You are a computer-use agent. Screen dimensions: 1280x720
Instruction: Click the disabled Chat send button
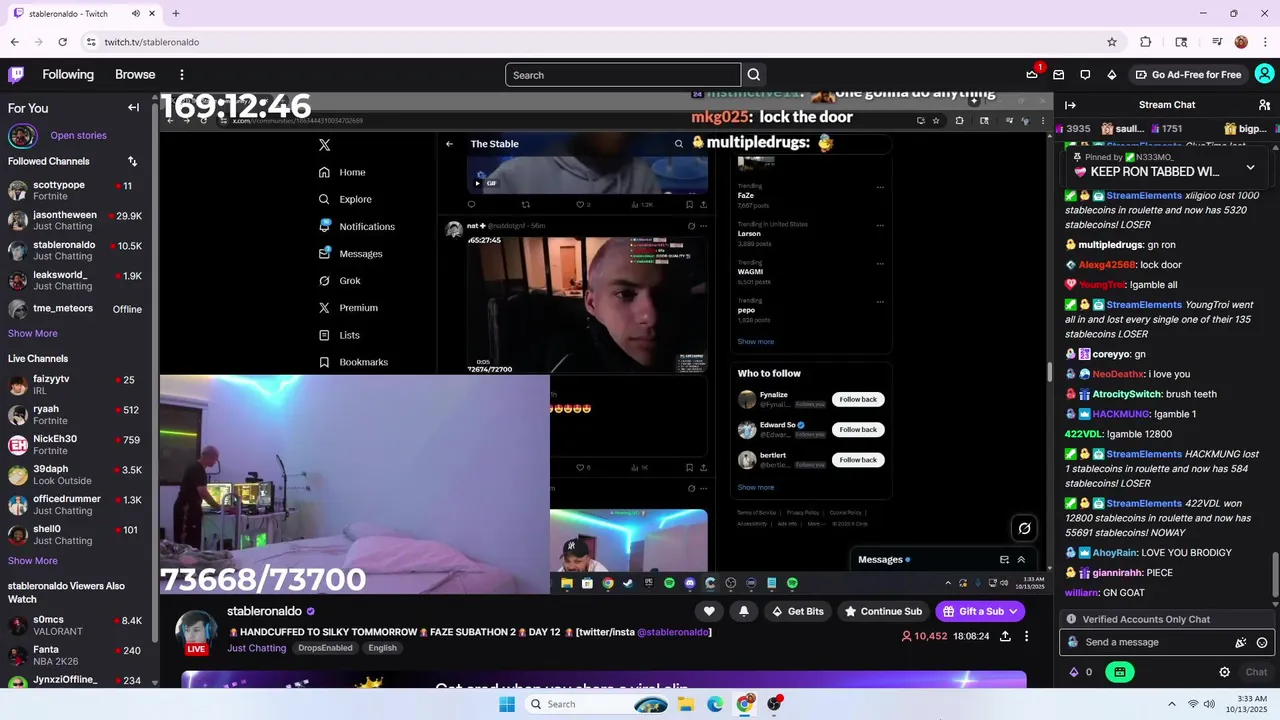point(1256,672)
